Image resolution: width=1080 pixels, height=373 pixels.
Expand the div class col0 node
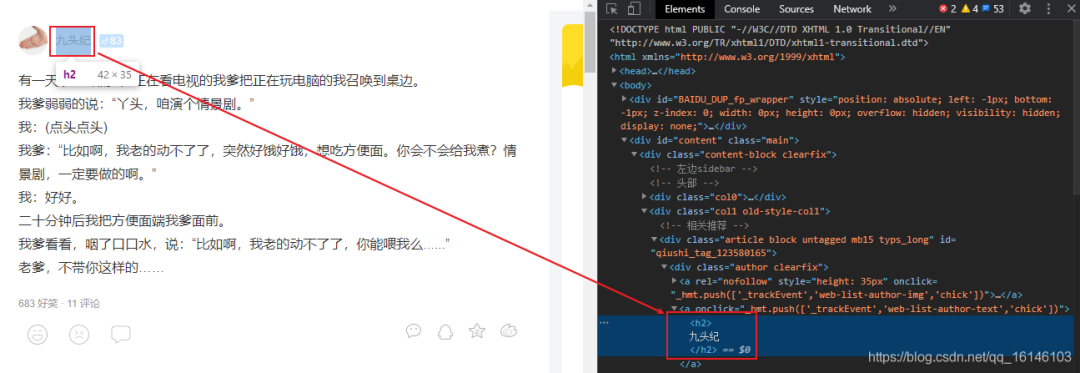pos(644,197)
